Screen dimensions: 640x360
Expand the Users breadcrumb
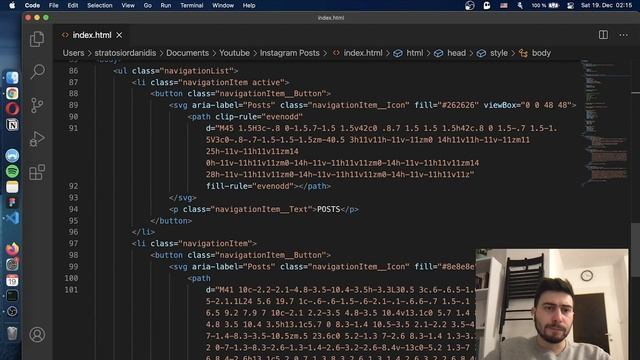tap(73, 53)
